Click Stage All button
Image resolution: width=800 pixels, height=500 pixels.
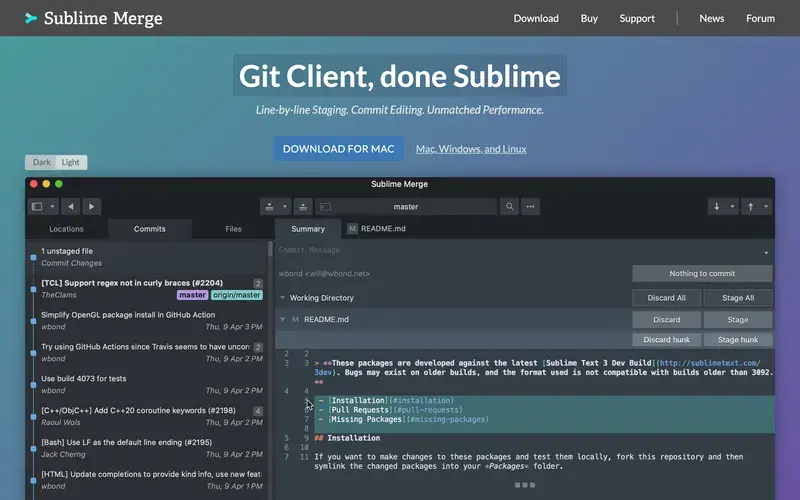tap(738, 298)
